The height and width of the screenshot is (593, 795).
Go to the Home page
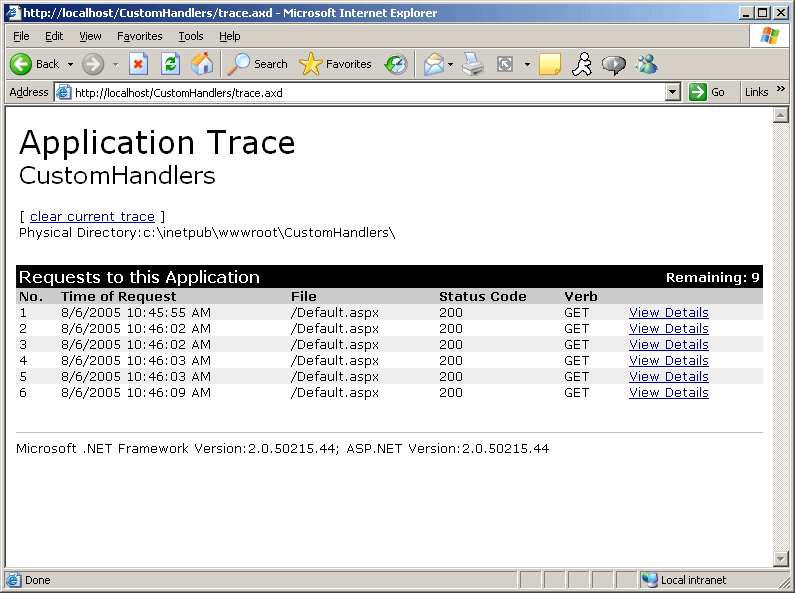(x=202, y=64)
